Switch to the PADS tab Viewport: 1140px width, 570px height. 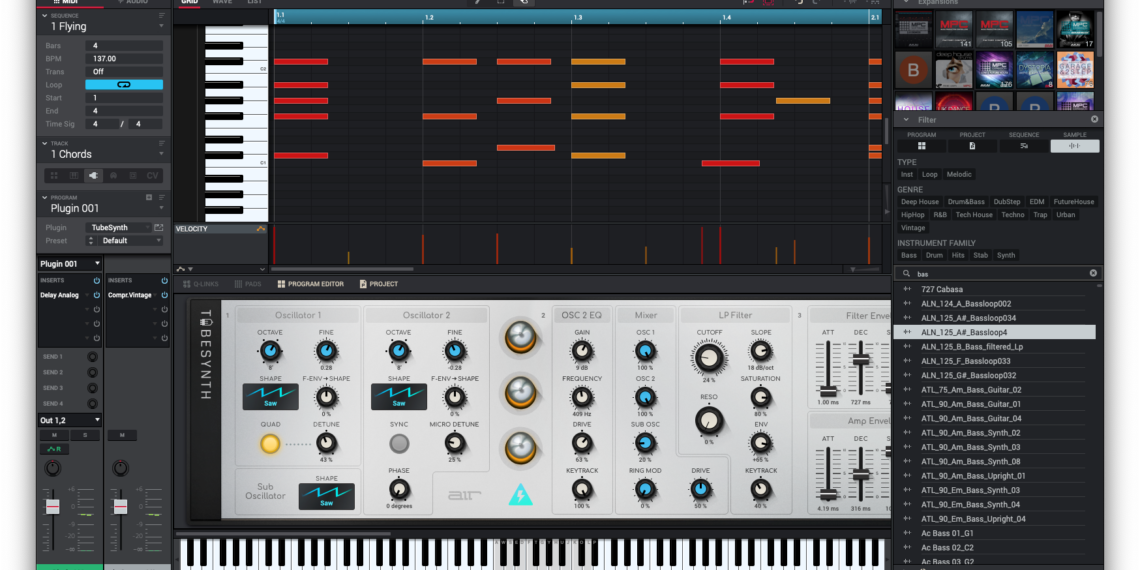[x=248, y=284]
